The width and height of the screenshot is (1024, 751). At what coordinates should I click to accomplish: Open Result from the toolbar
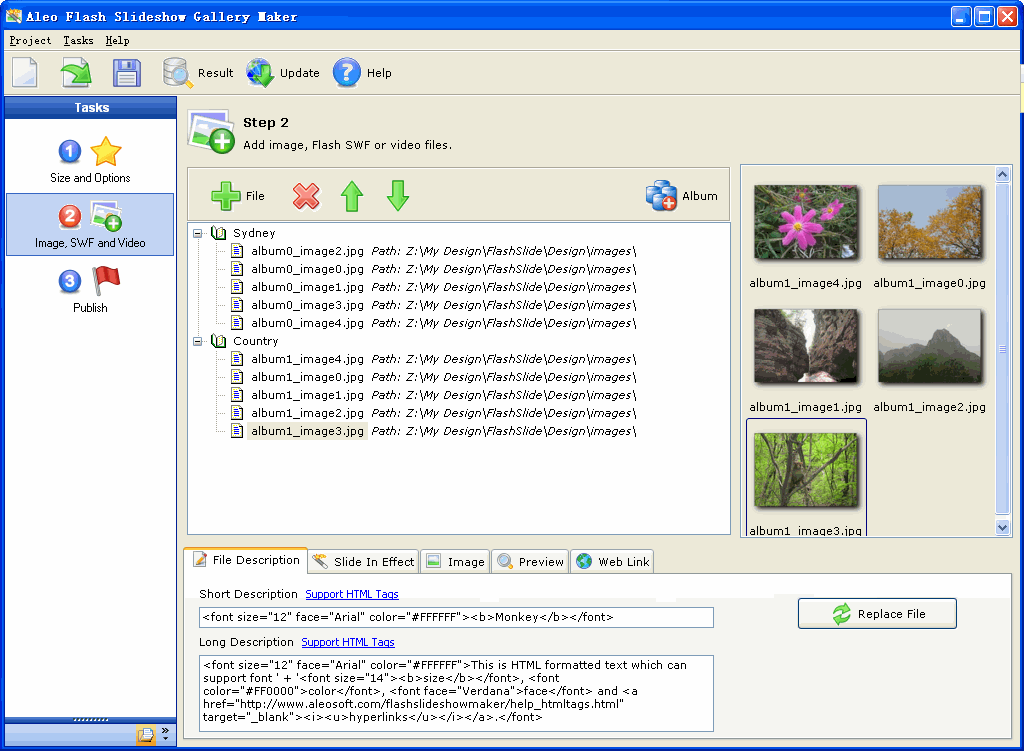point(198,72)
